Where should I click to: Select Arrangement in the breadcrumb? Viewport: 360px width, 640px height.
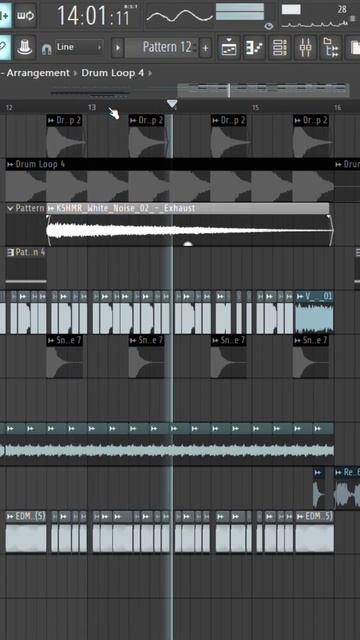pos(38,73)
